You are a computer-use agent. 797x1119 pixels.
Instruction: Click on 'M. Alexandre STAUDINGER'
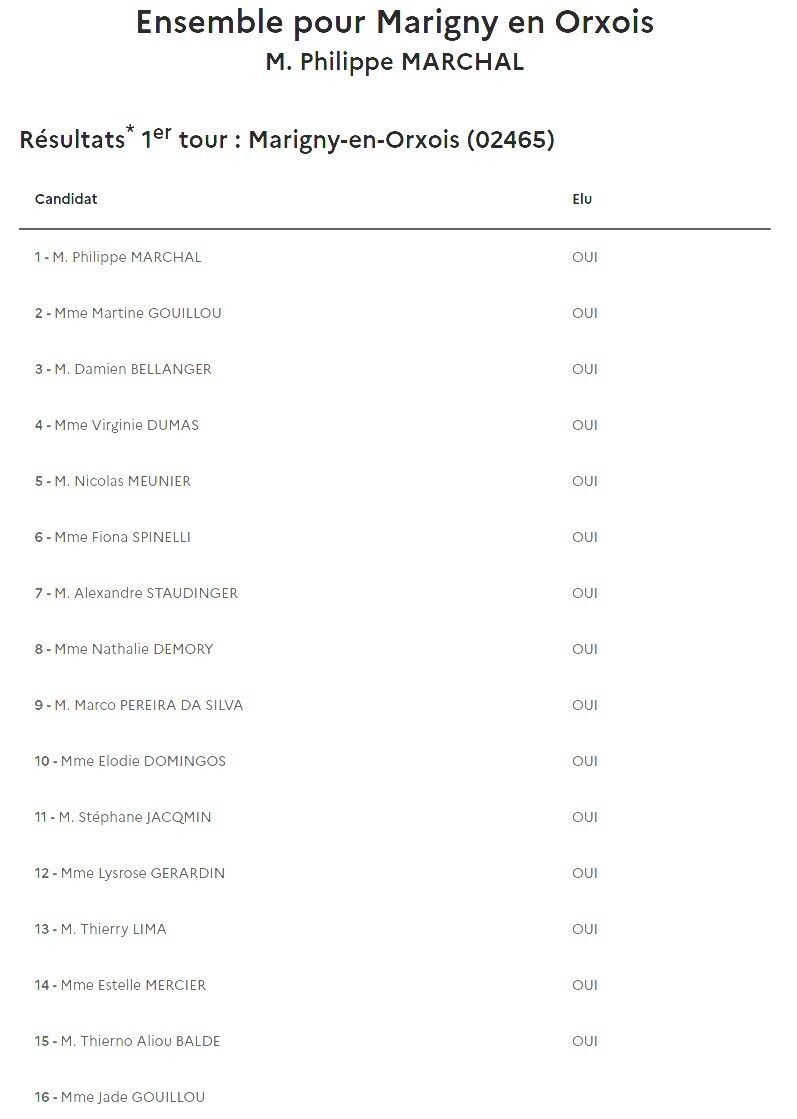click(x=136, y=593)
